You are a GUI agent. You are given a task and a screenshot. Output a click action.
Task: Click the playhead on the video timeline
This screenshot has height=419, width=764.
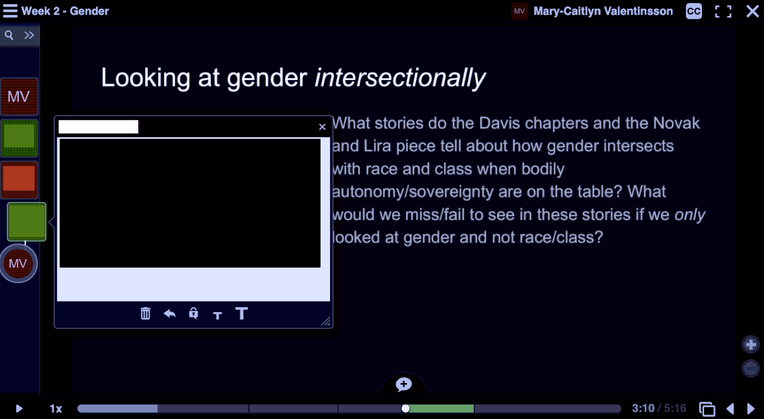coord(405,408)
